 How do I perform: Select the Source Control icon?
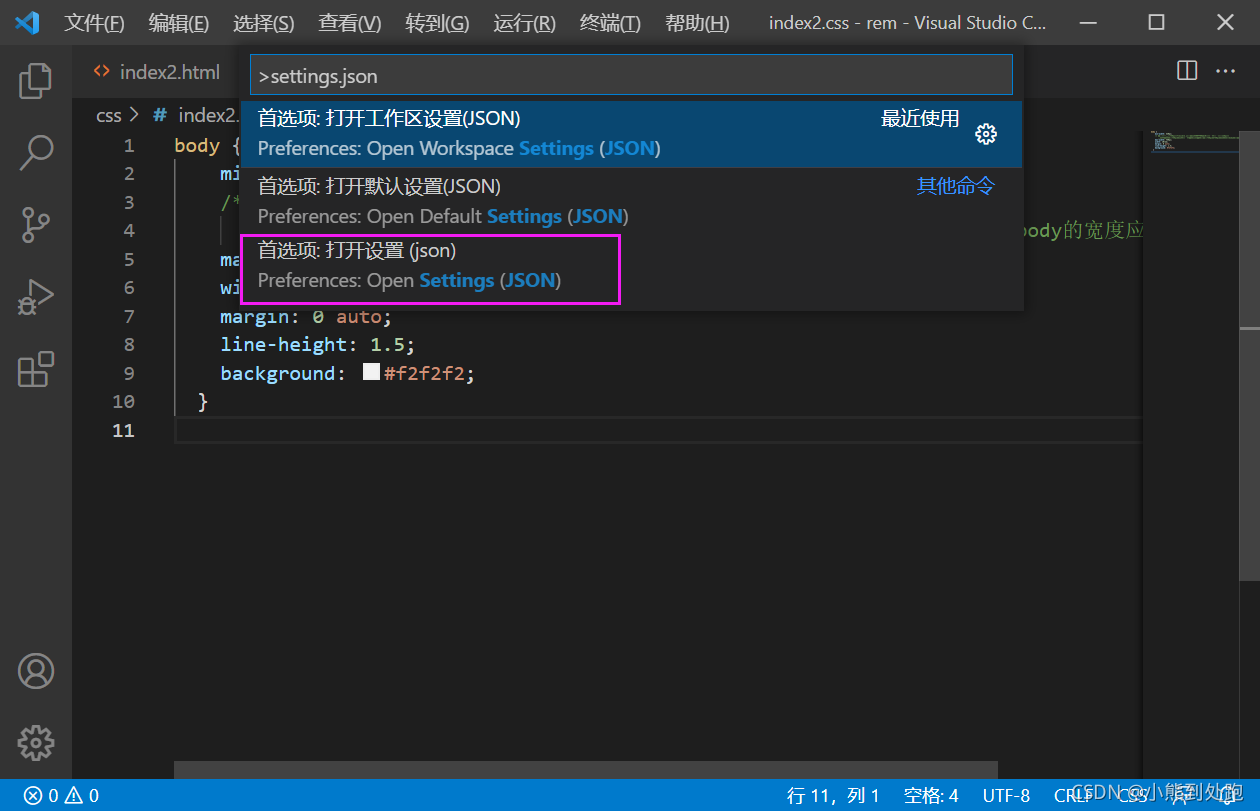[x=36, y=224]
